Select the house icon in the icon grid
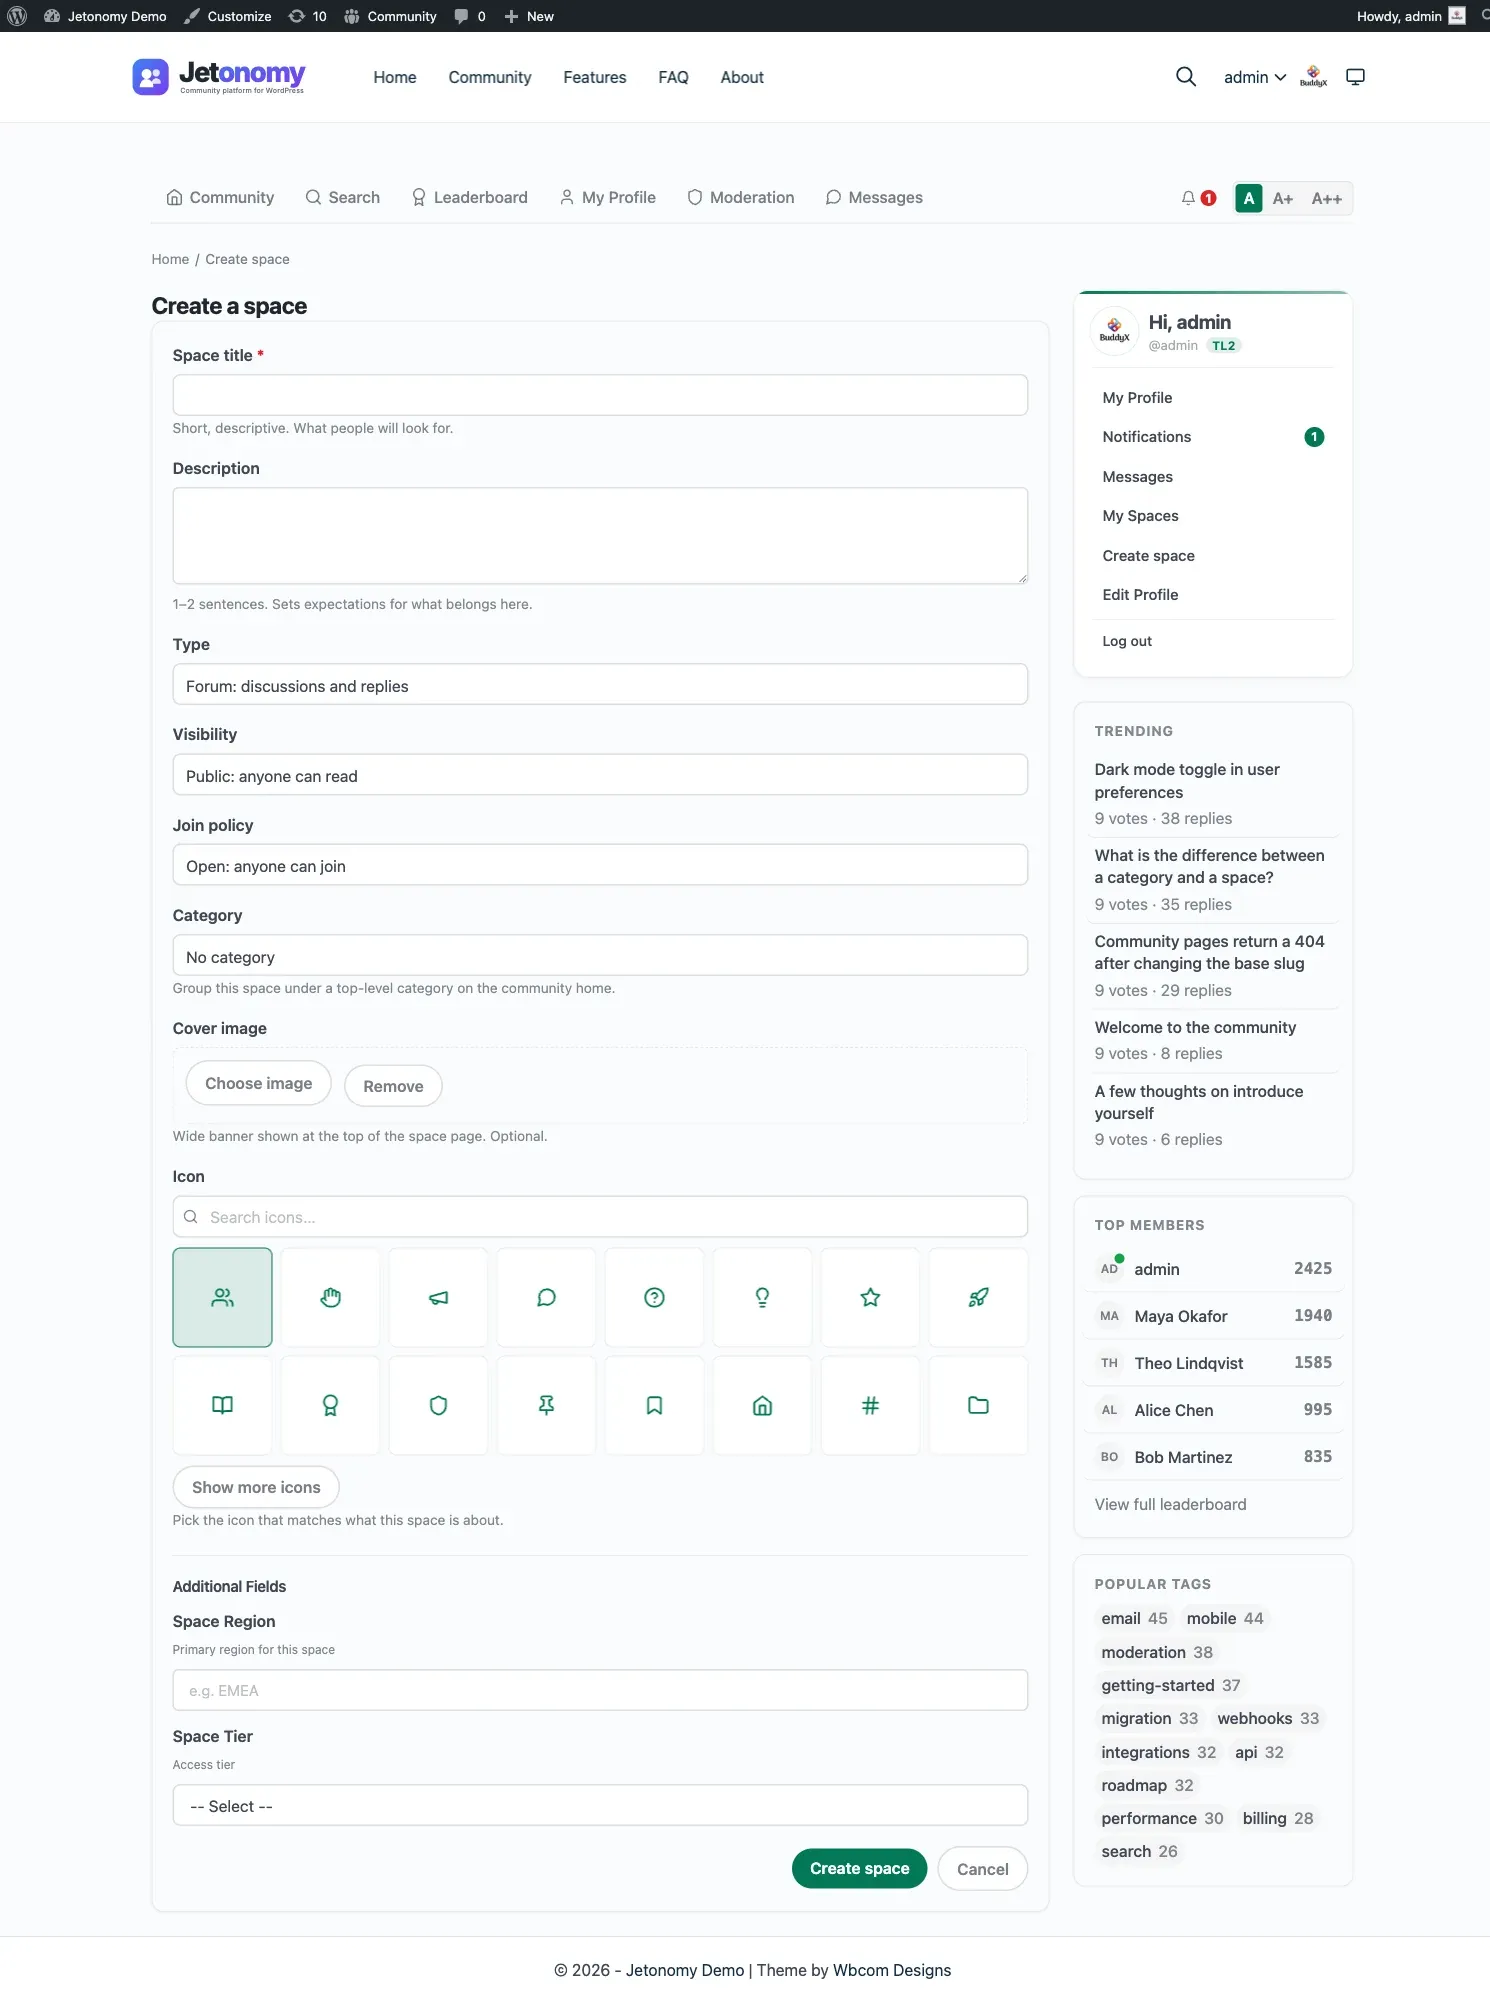Viewport: 1490px width, 2003px height. click(763, 1405)
